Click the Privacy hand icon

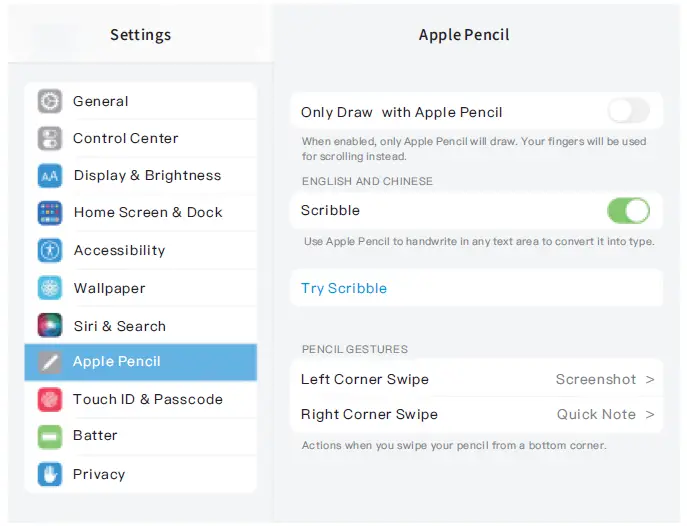tap(50, 474)
